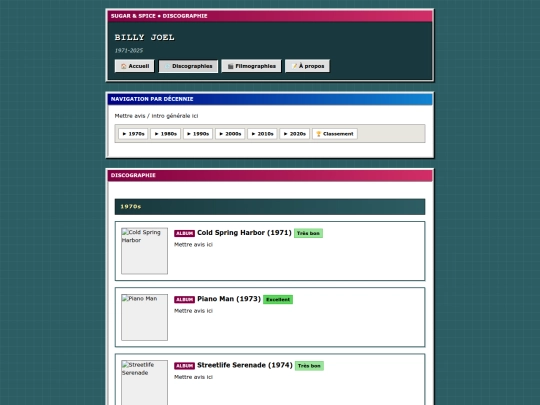Click the Discographie panel header
540x405 pixels.
270,175
